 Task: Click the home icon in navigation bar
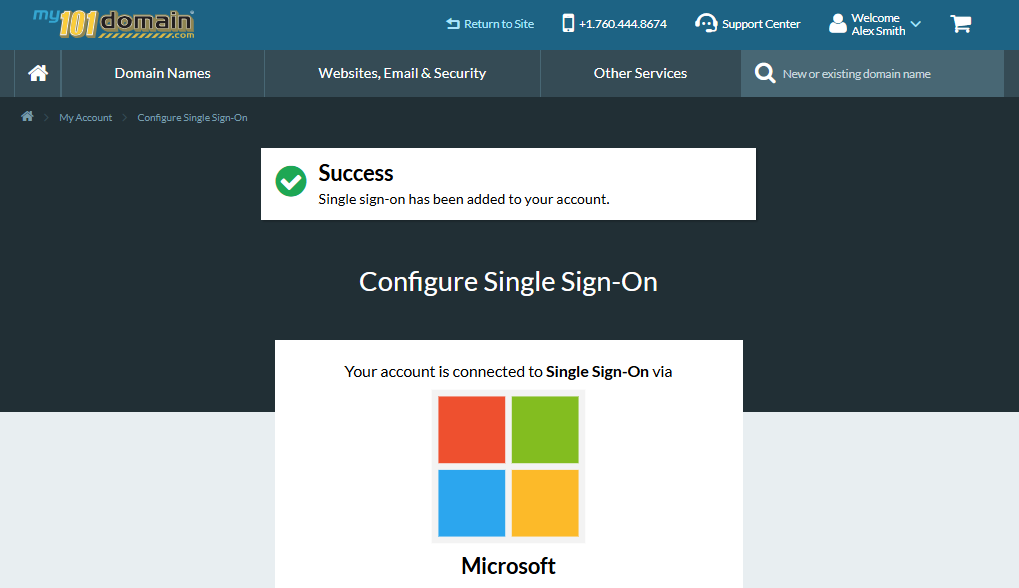pyautogui.click(x=37, y=72)
